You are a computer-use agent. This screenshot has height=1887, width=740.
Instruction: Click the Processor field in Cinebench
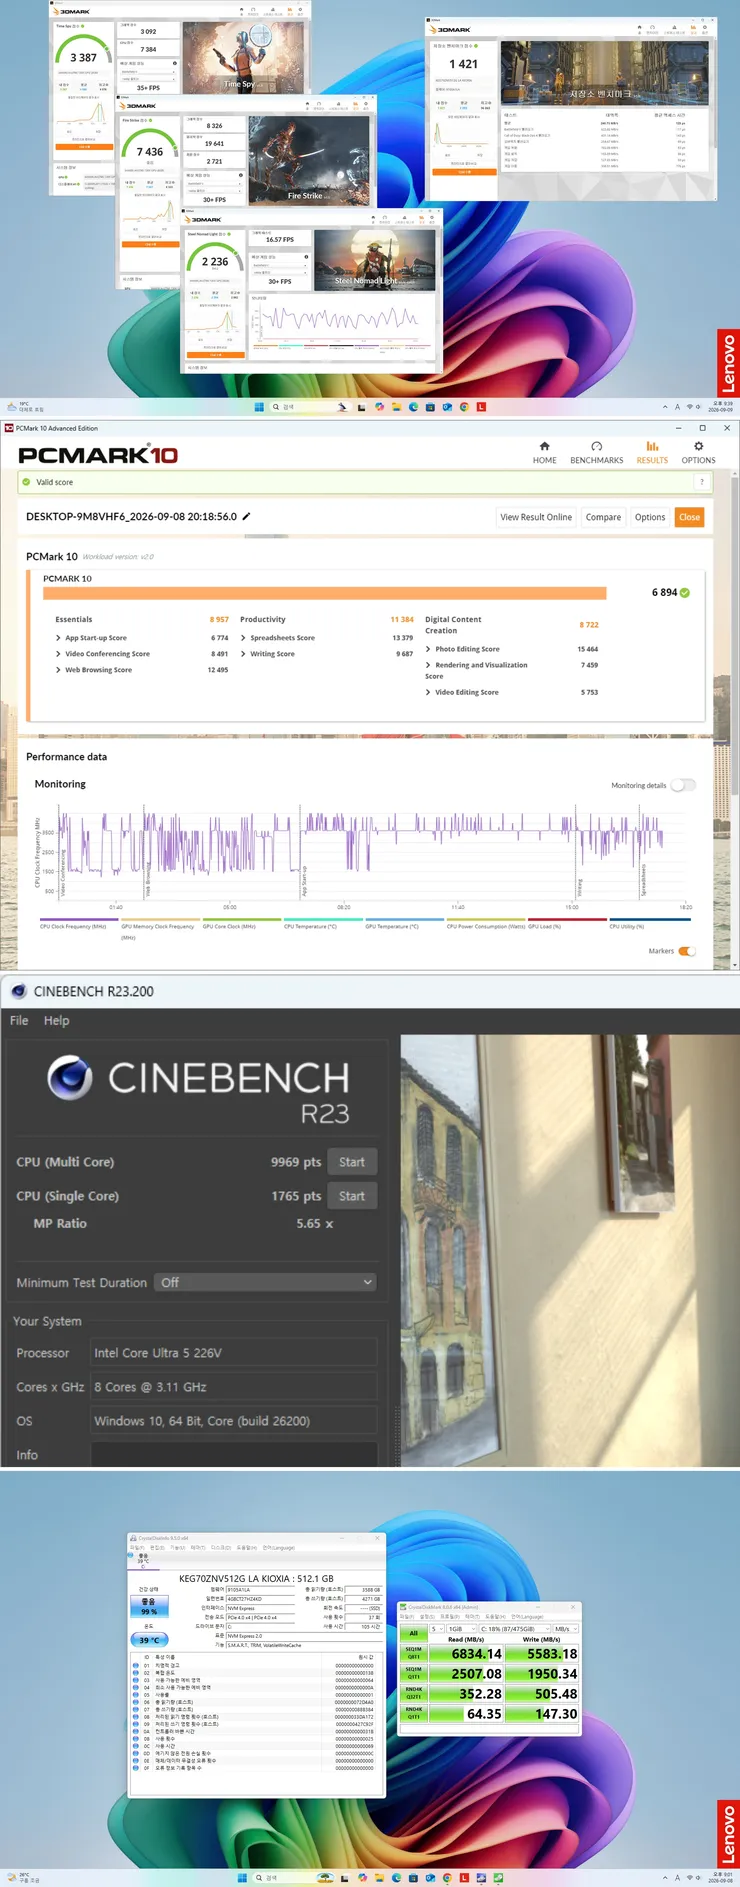click(x=234, y=1353)
